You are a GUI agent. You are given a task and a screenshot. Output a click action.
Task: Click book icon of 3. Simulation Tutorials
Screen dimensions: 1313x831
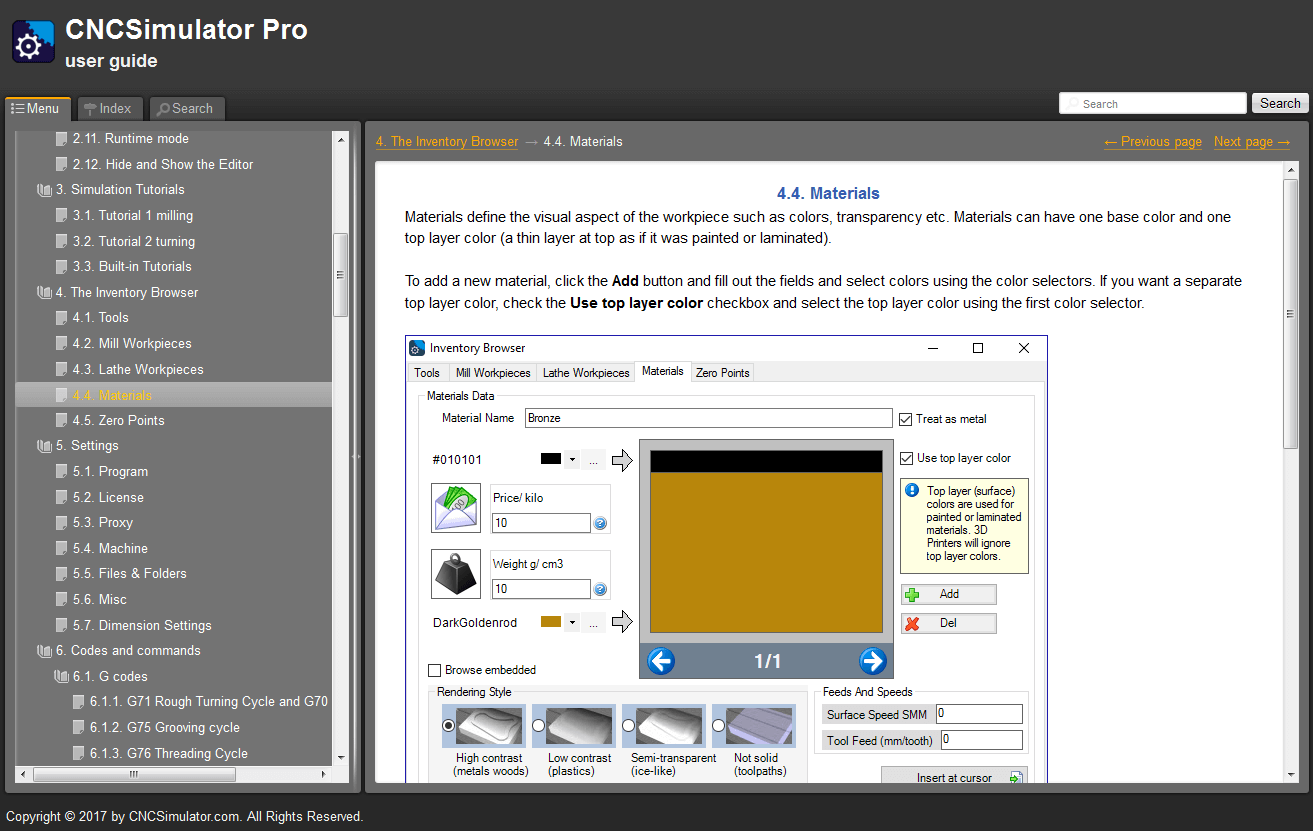[44, 190]
